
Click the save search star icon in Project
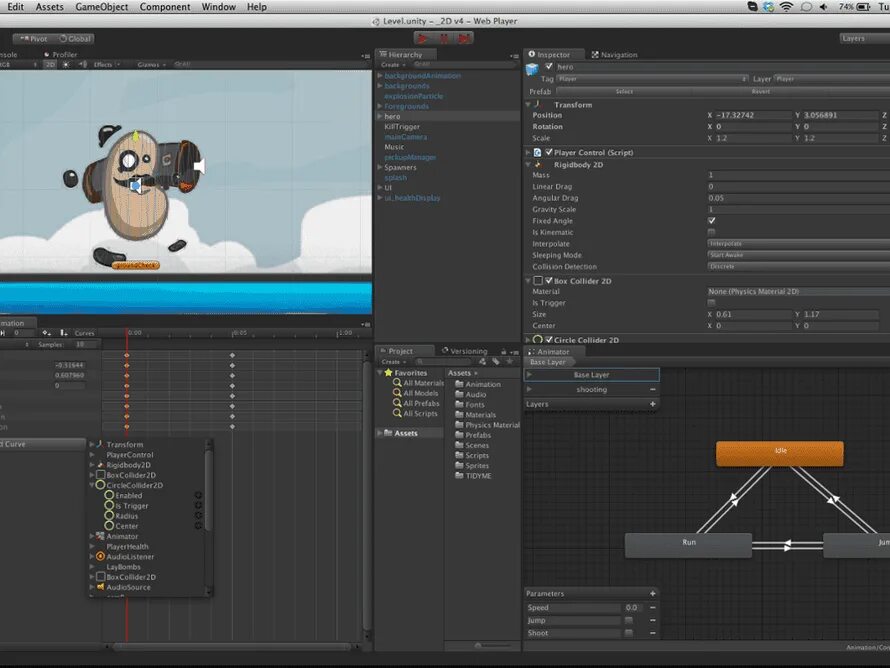click(x=509, y=362)
